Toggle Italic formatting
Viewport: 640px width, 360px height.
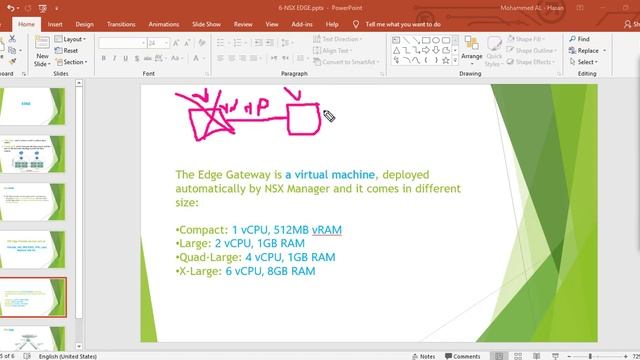coord(115,58)
